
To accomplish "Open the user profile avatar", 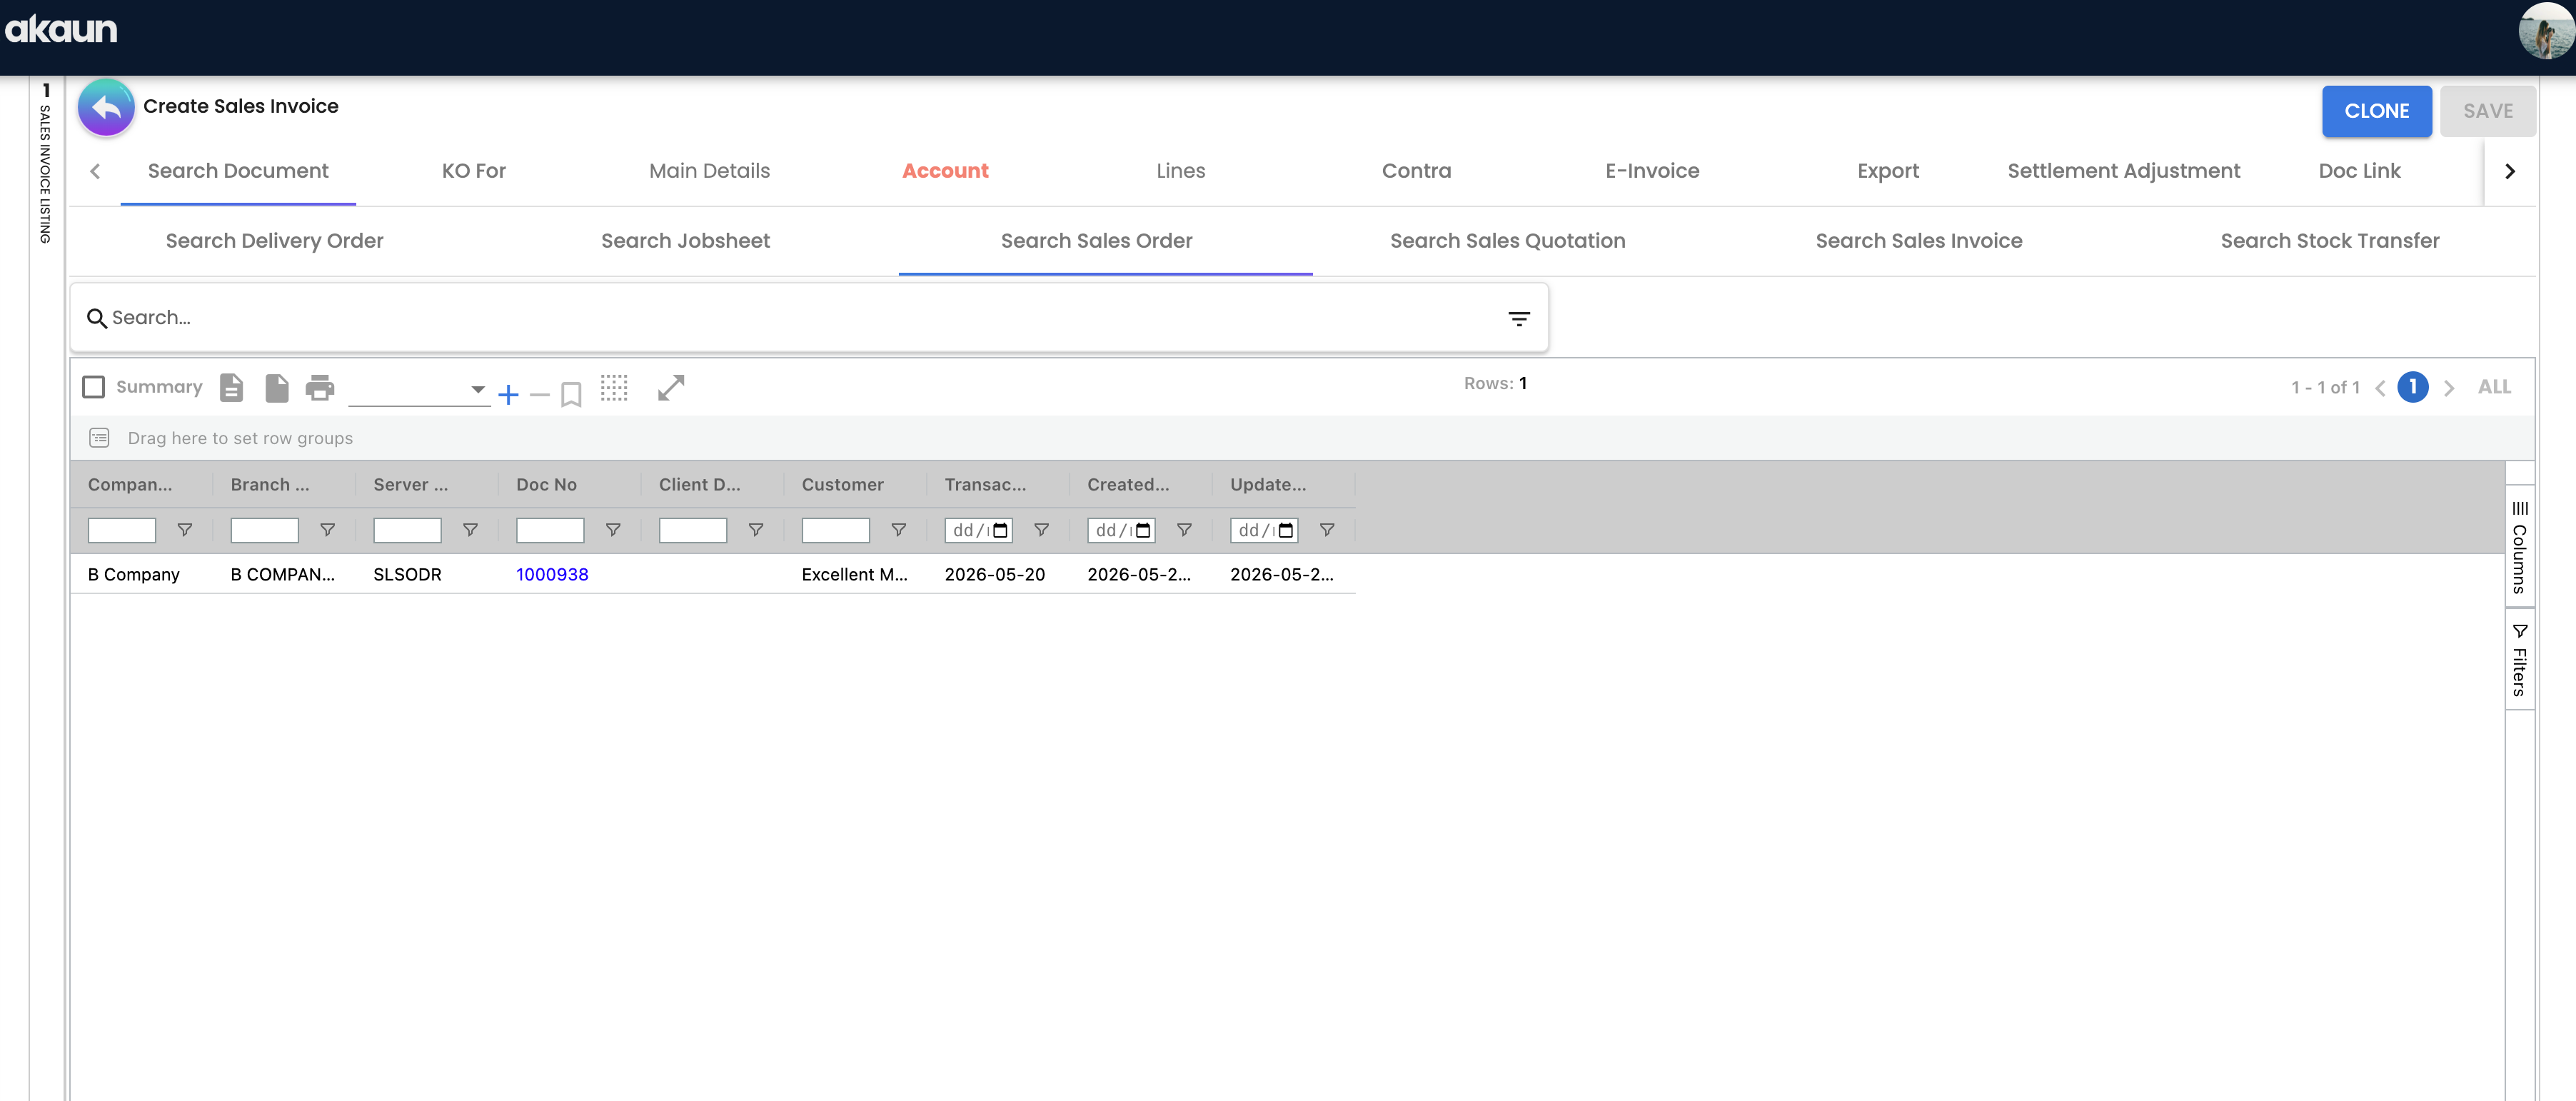I will pyautogui.click(x=2545, y=30).
